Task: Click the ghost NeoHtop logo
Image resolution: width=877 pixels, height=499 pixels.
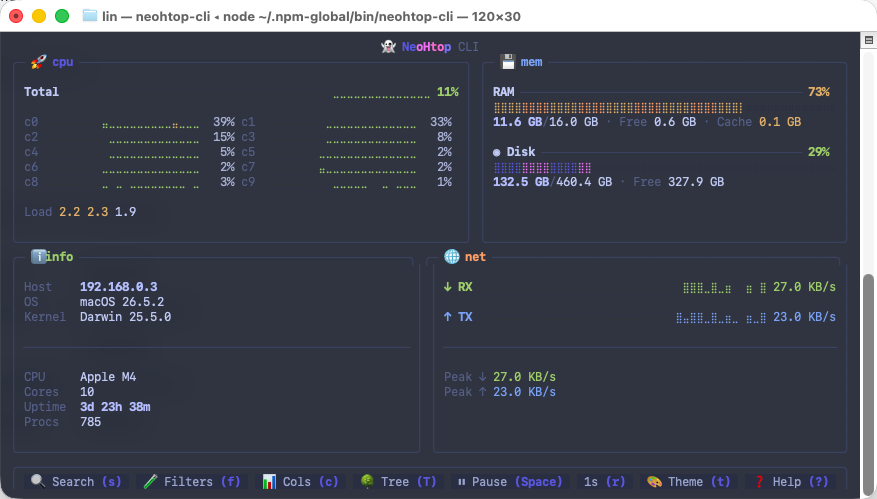Action: (388, 46)
